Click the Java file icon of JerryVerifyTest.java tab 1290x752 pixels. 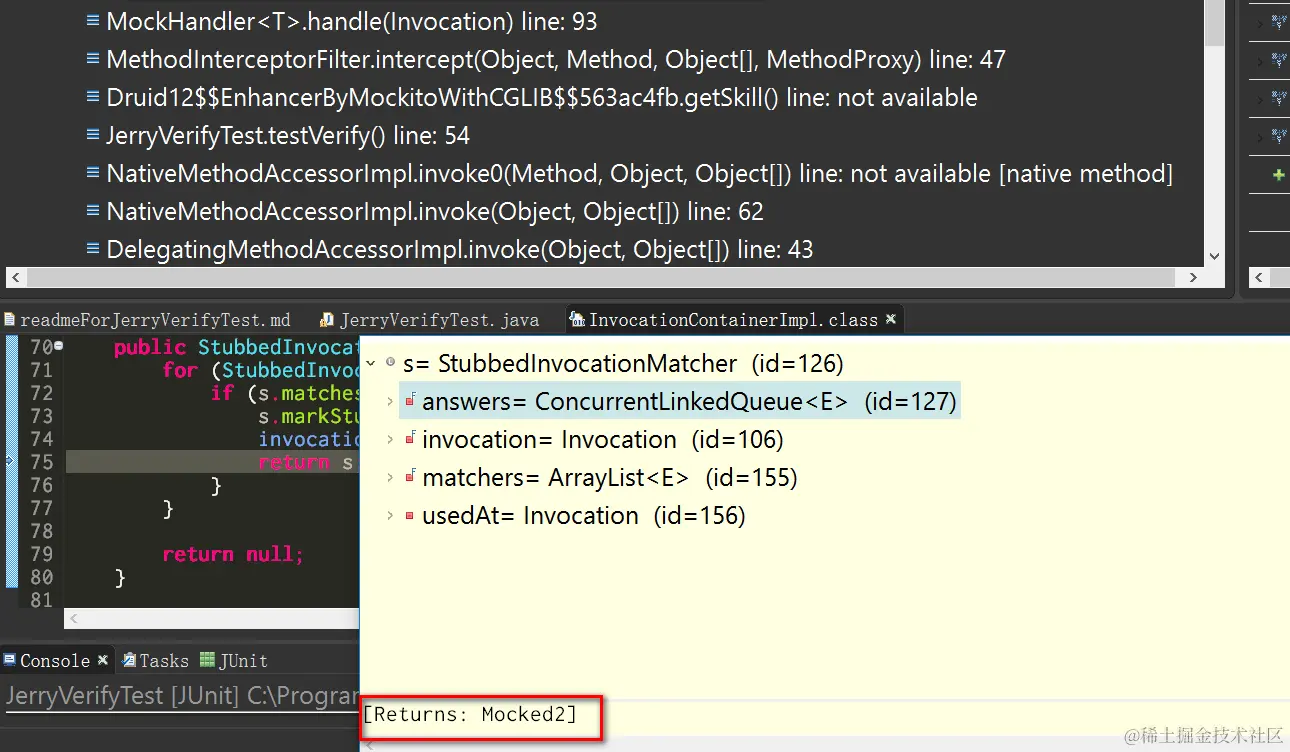[x=326, y=320]
